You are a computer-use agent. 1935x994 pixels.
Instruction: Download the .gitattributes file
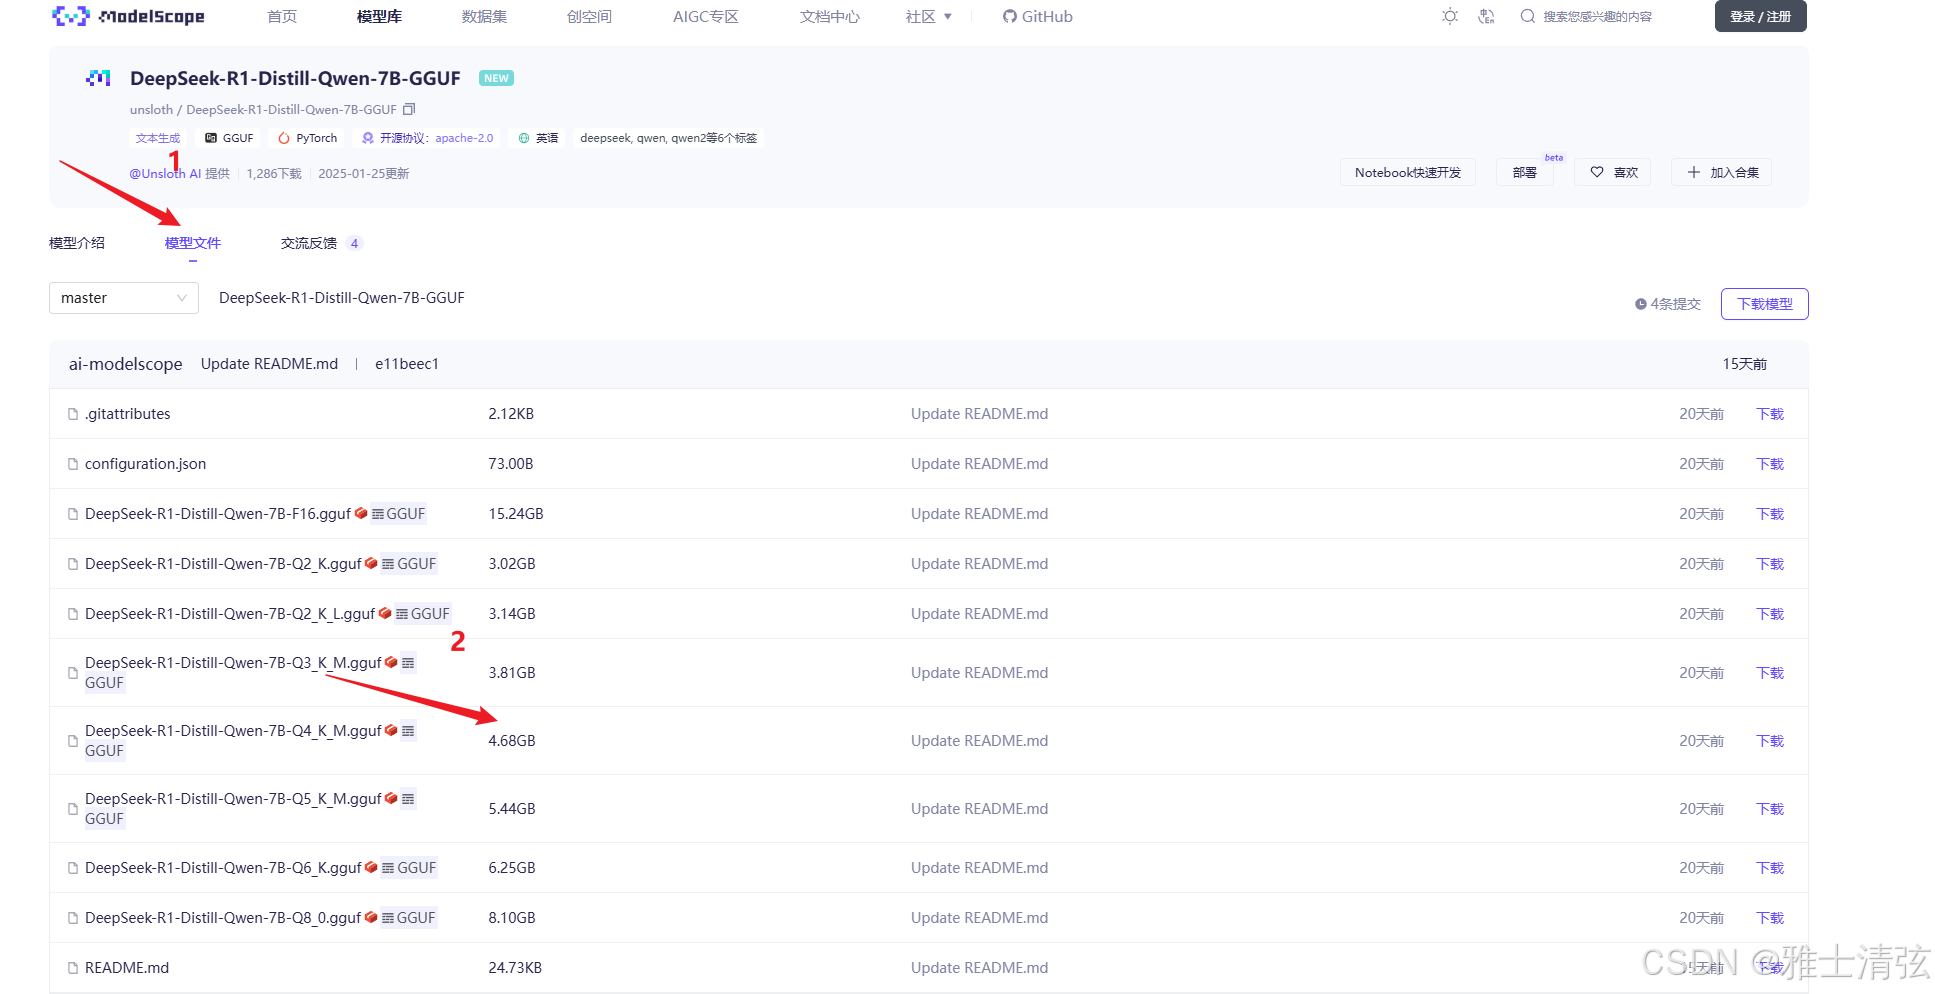click(x=1770, y=414)
